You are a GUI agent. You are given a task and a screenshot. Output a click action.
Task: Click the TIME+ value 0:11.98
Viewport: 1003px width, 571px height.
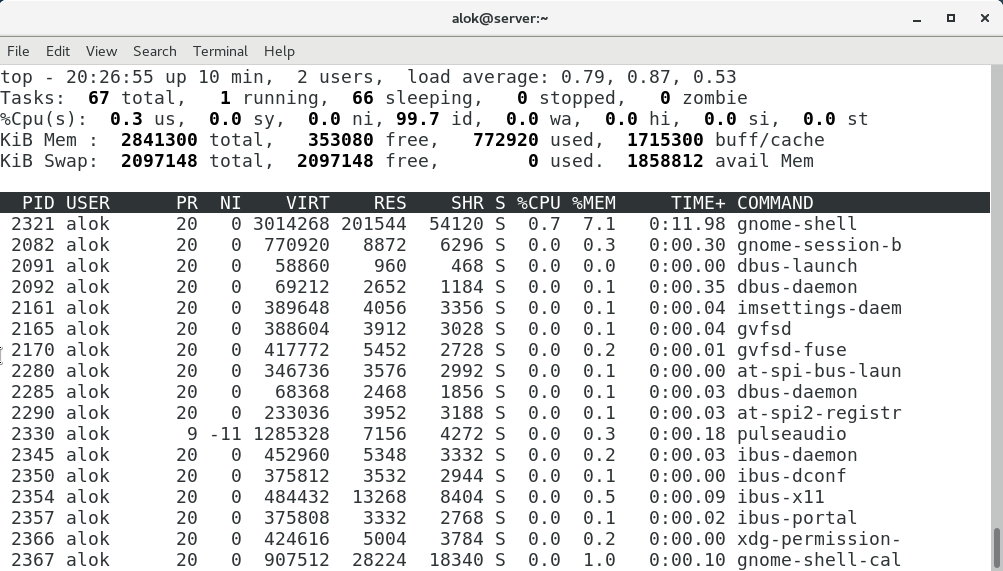[x=687, y=224]
